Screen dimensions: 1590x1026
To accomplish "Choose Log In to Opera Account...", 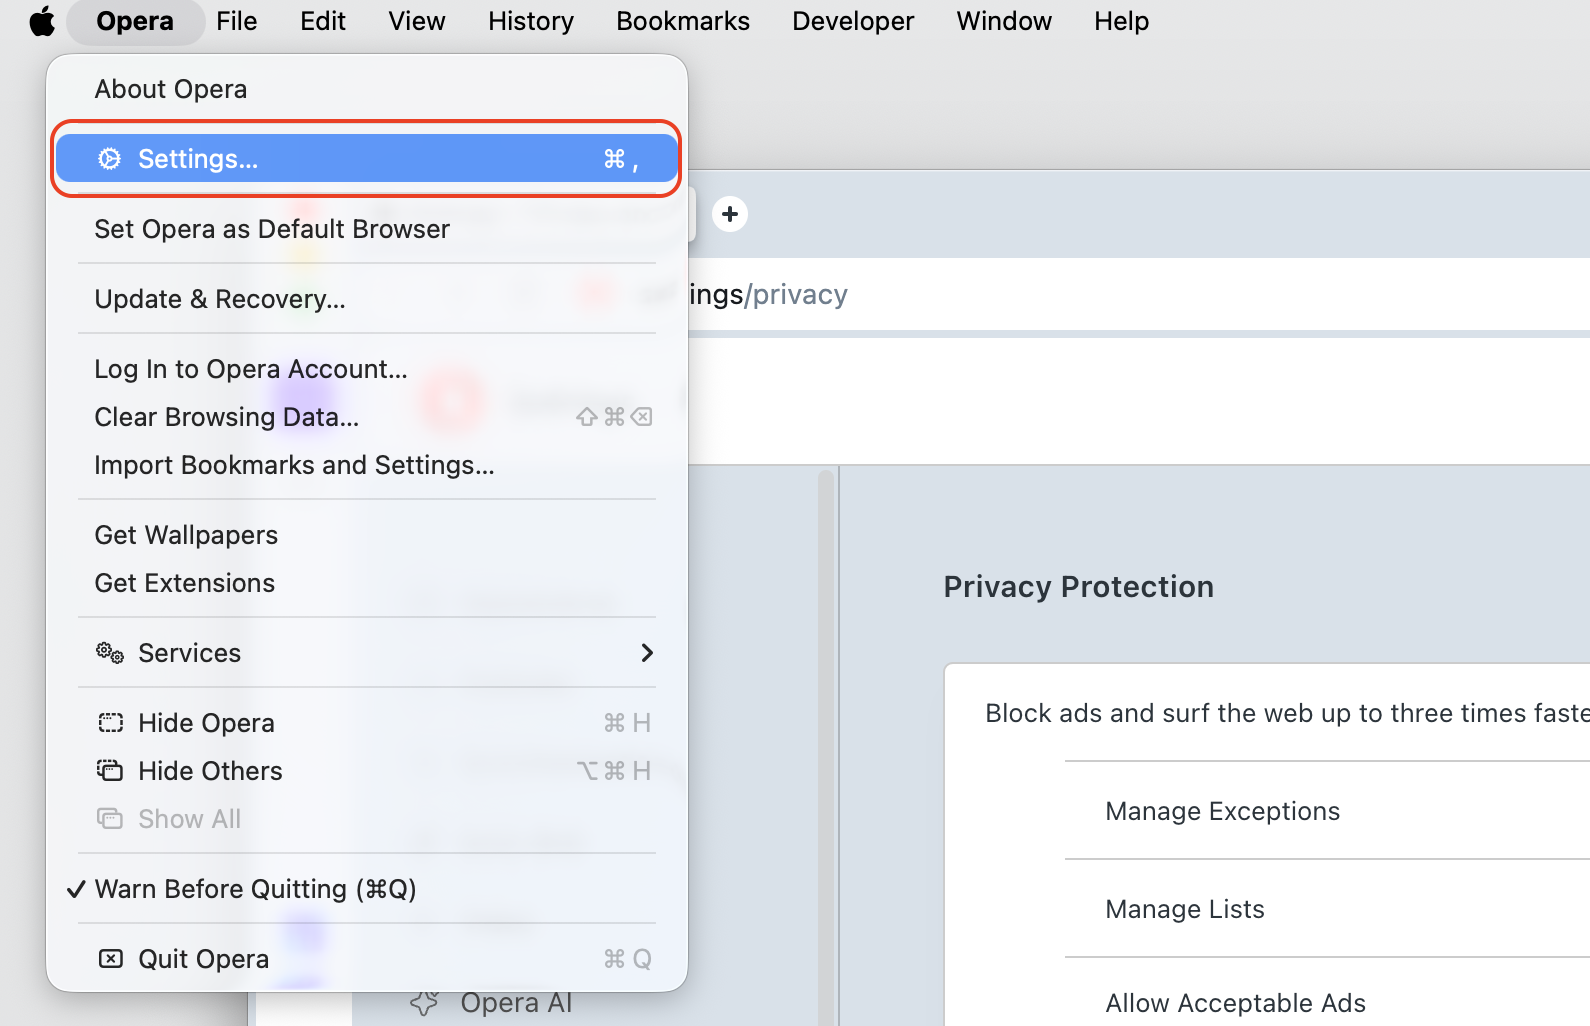I will tap(367, 369).
